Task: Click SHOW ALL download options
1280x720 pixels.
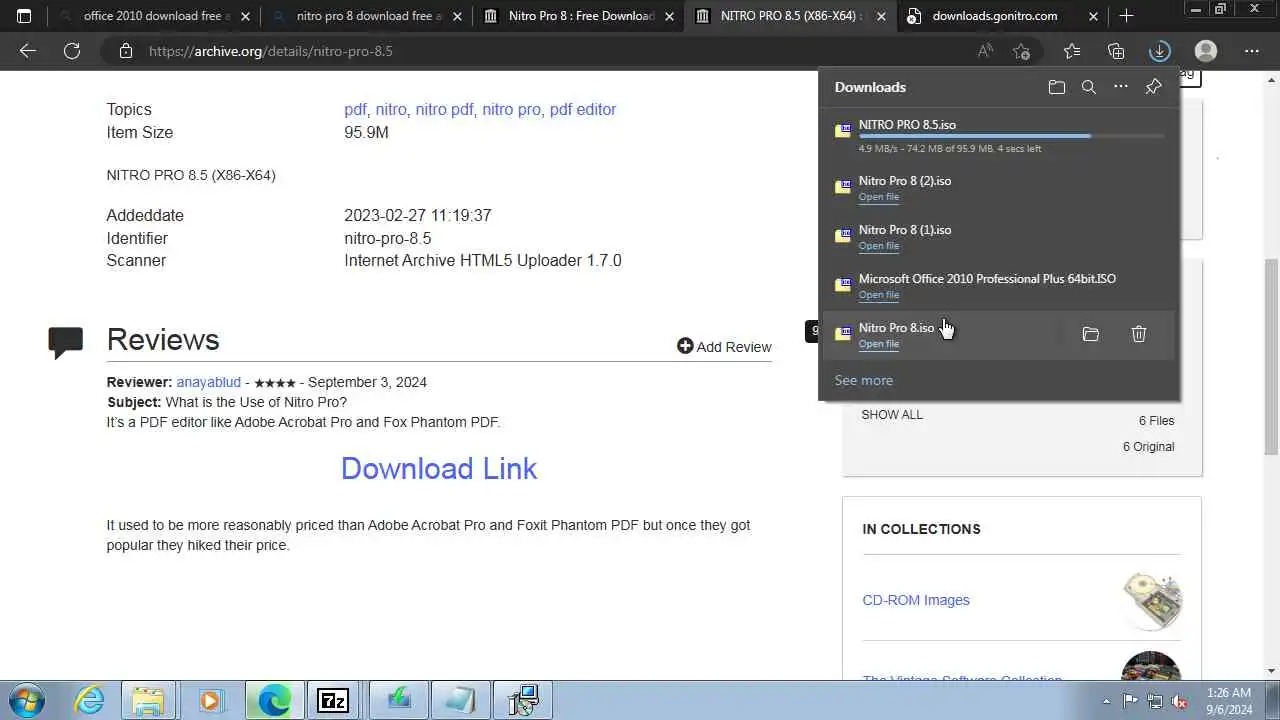Action: [x=892, y=414]
